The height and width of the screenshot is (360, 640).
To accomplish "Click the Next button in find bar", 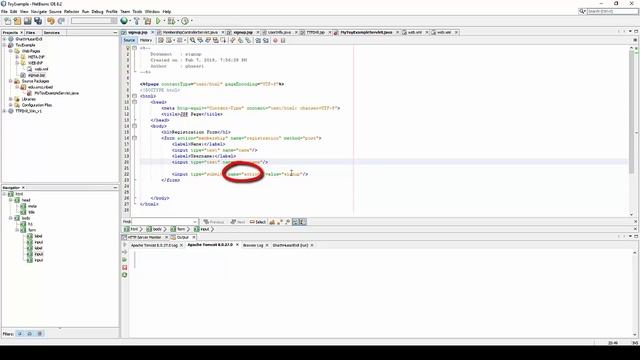I will tap(238, 222).
